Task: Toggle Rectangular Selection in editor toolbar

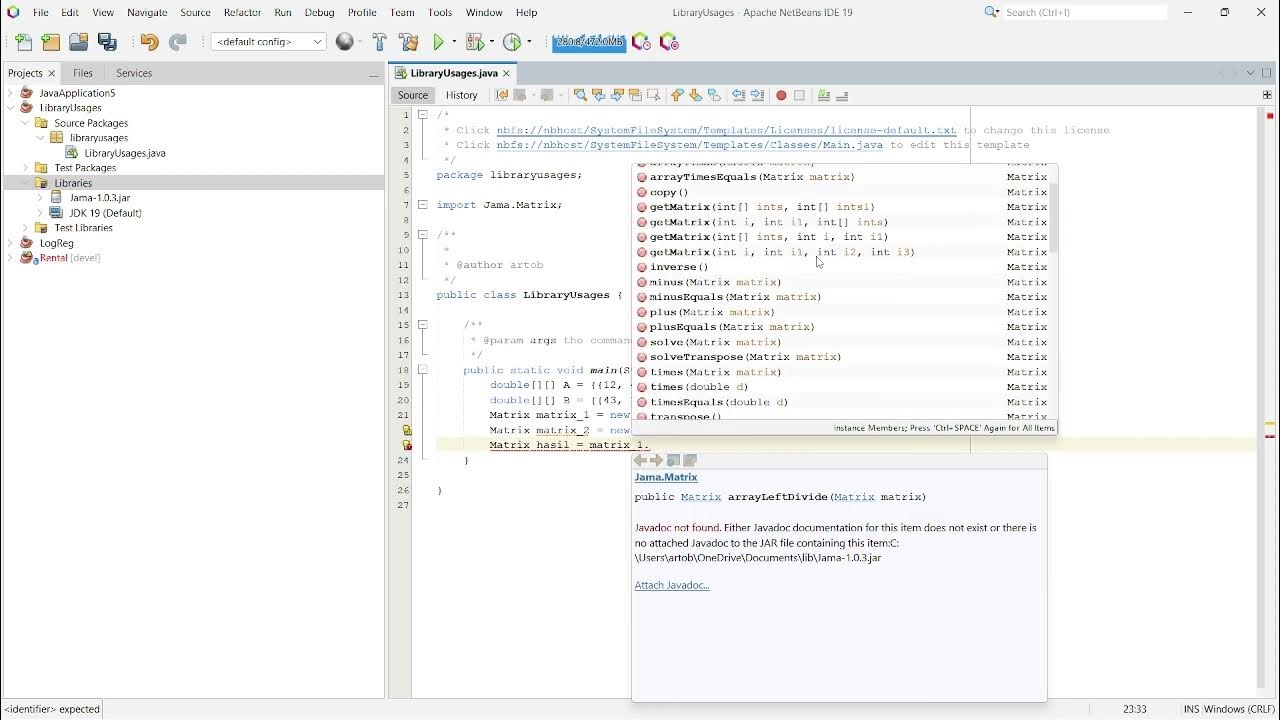Action: pos(654,95)
